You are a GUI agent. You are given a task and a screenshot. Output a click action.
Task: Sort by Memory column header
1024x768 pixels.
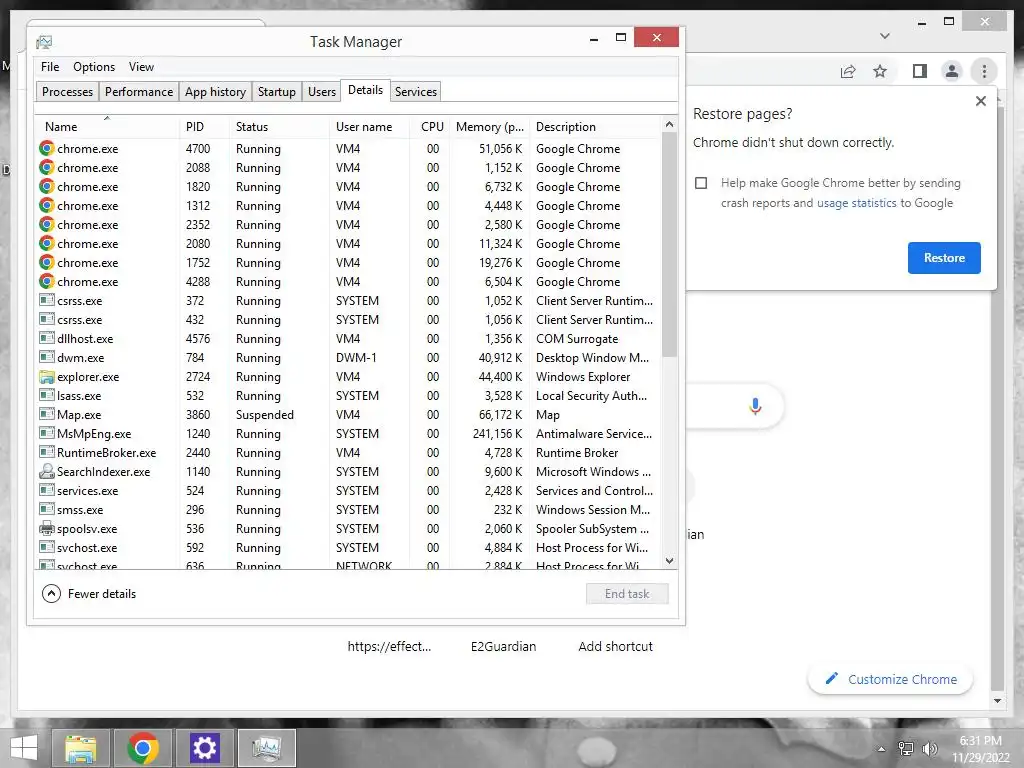click(x=490, y=127)
